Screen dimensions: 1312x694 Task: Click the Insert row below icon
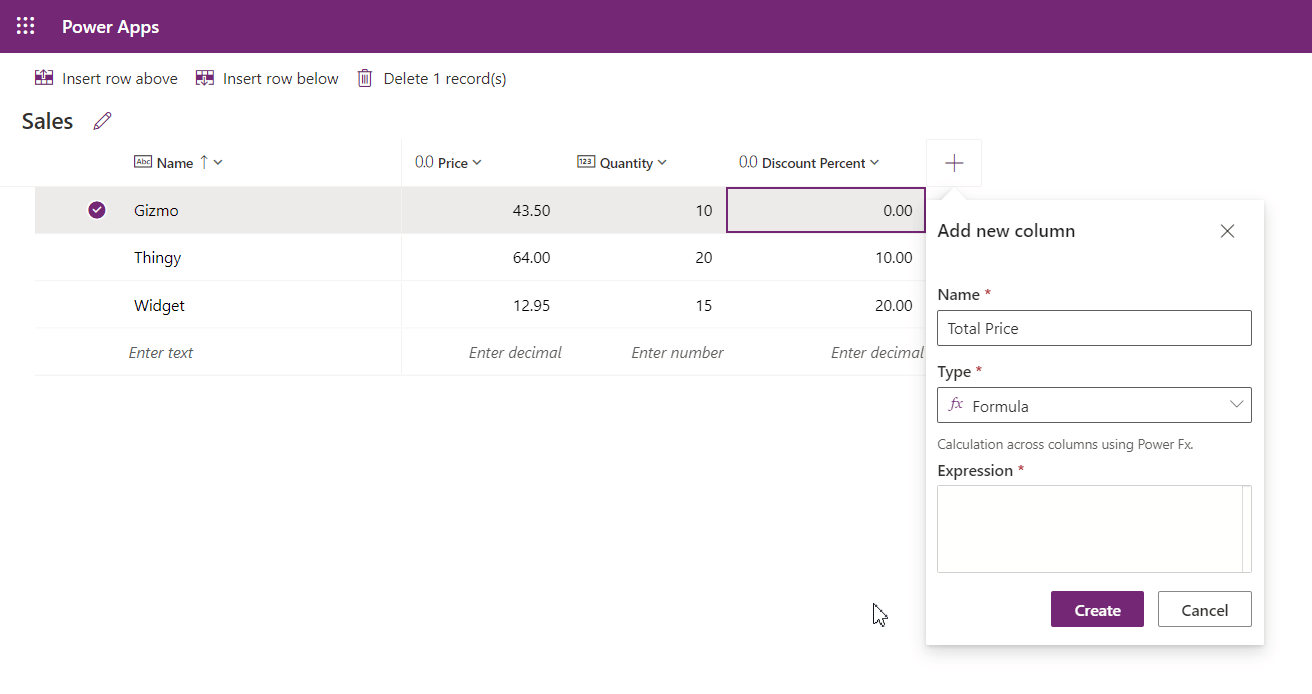point(205,78)
